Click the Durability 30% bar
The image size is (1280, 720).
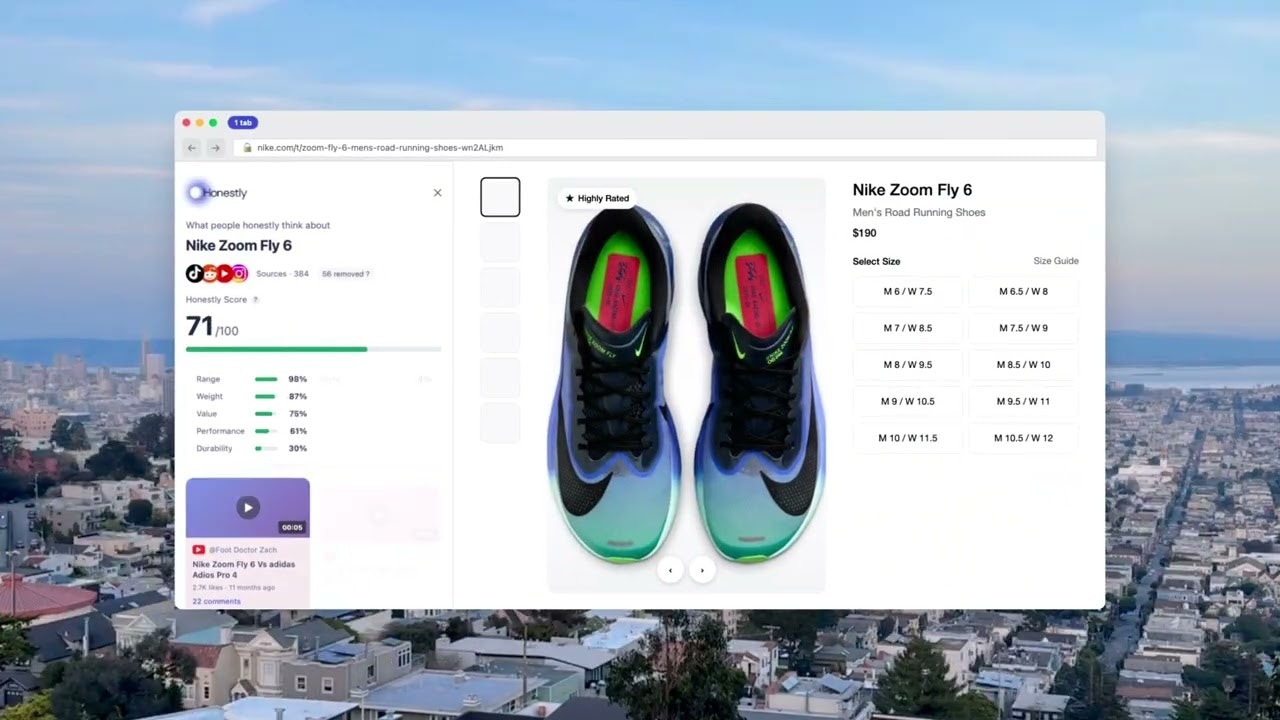[266, 449]
